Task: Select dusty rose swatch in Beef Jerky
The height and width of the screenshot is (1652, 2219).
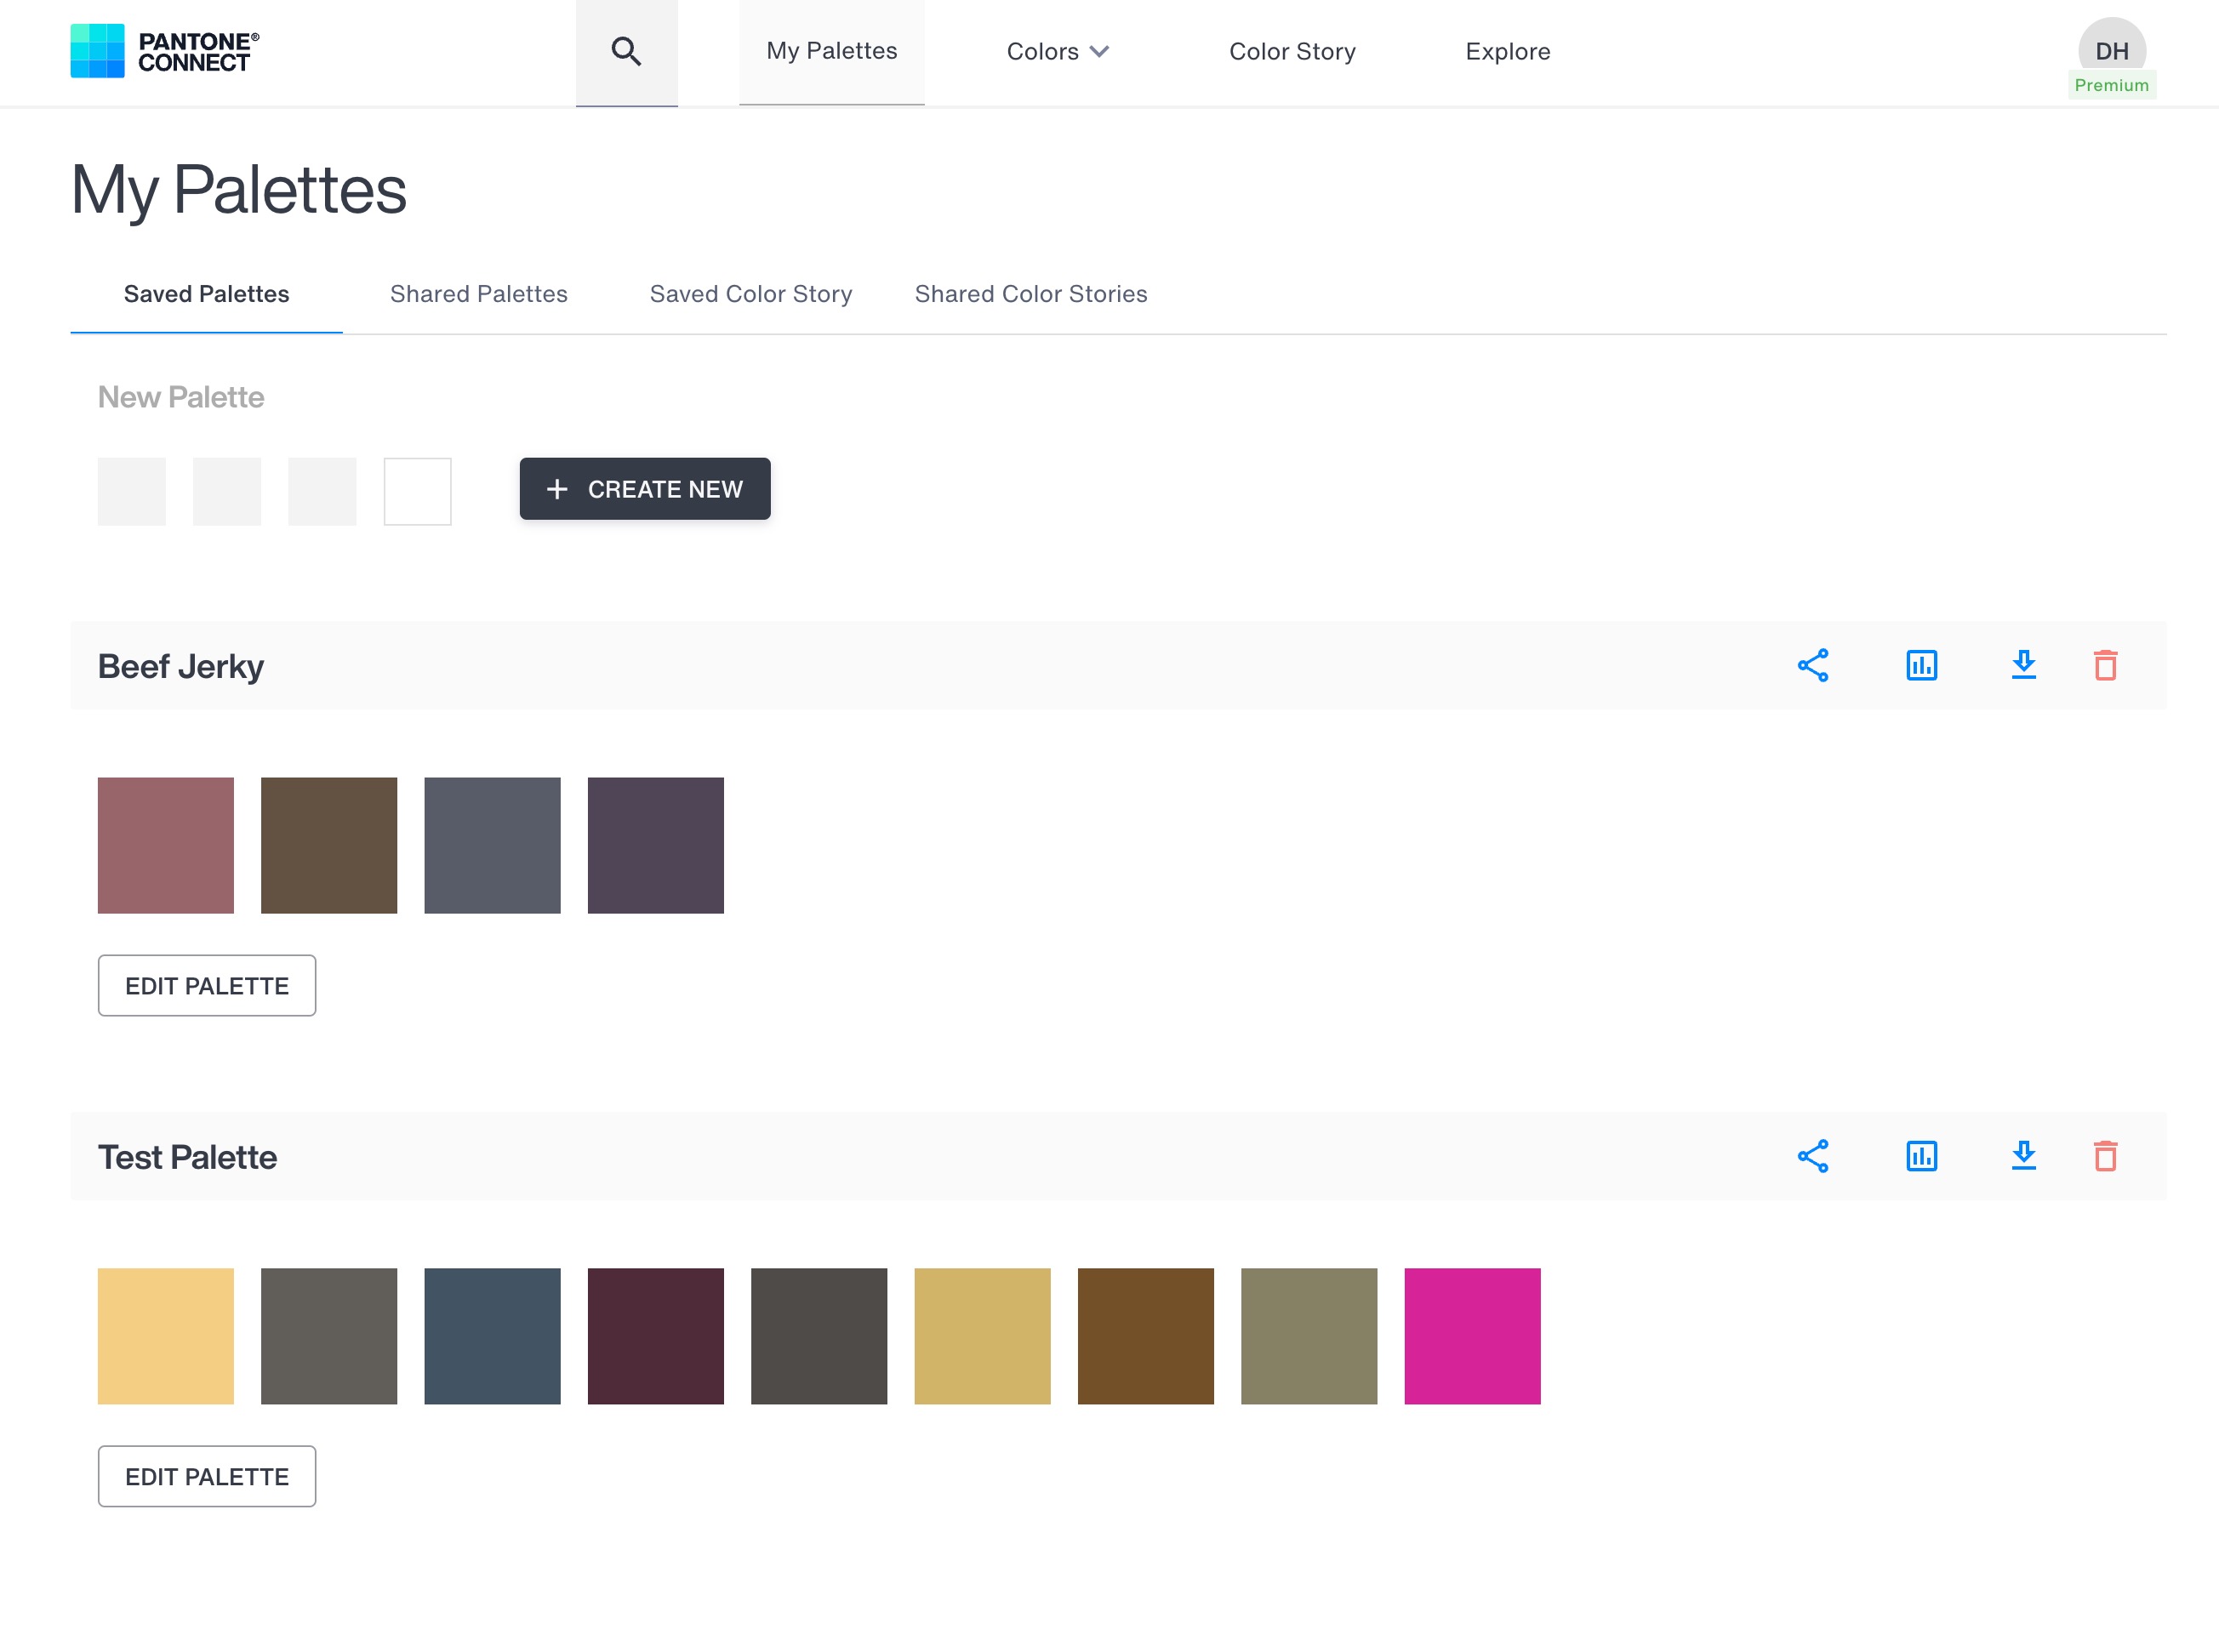Action: pos(166,846)
